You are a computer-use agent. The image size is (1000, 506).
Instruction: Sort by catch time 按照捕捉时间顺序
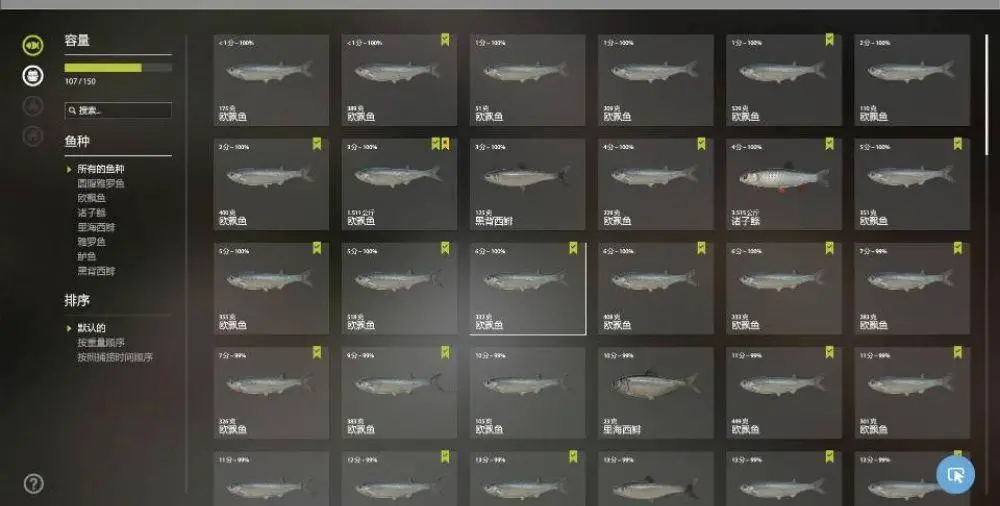115,357
